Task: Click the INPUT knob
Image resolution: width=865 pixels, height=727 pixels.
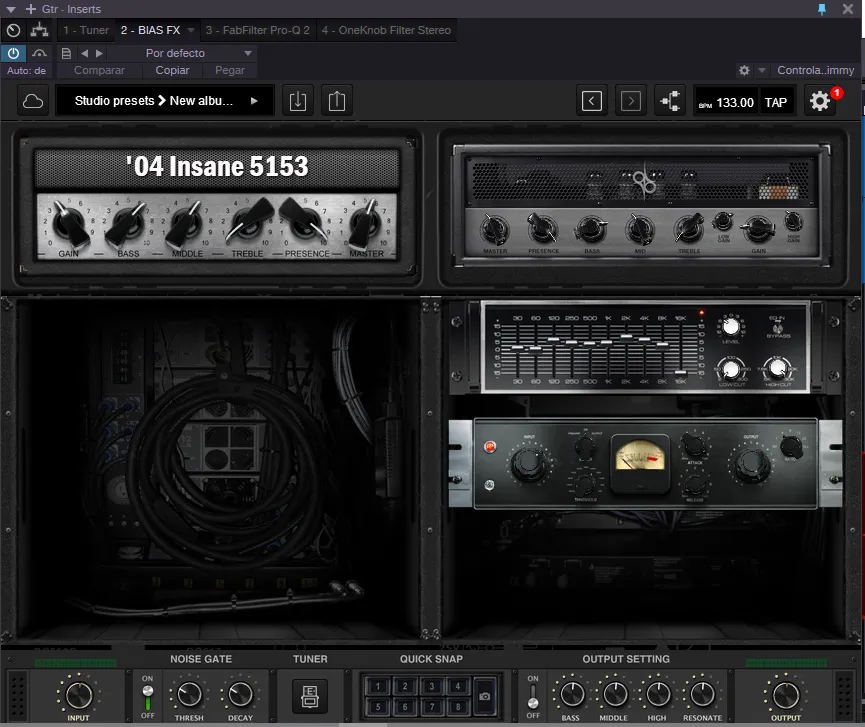Action: point(79,696)
